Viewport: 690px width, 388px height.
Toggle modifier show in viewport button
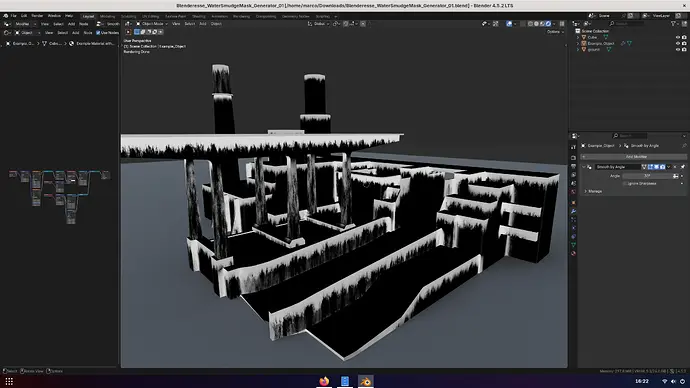coord(657,167)
